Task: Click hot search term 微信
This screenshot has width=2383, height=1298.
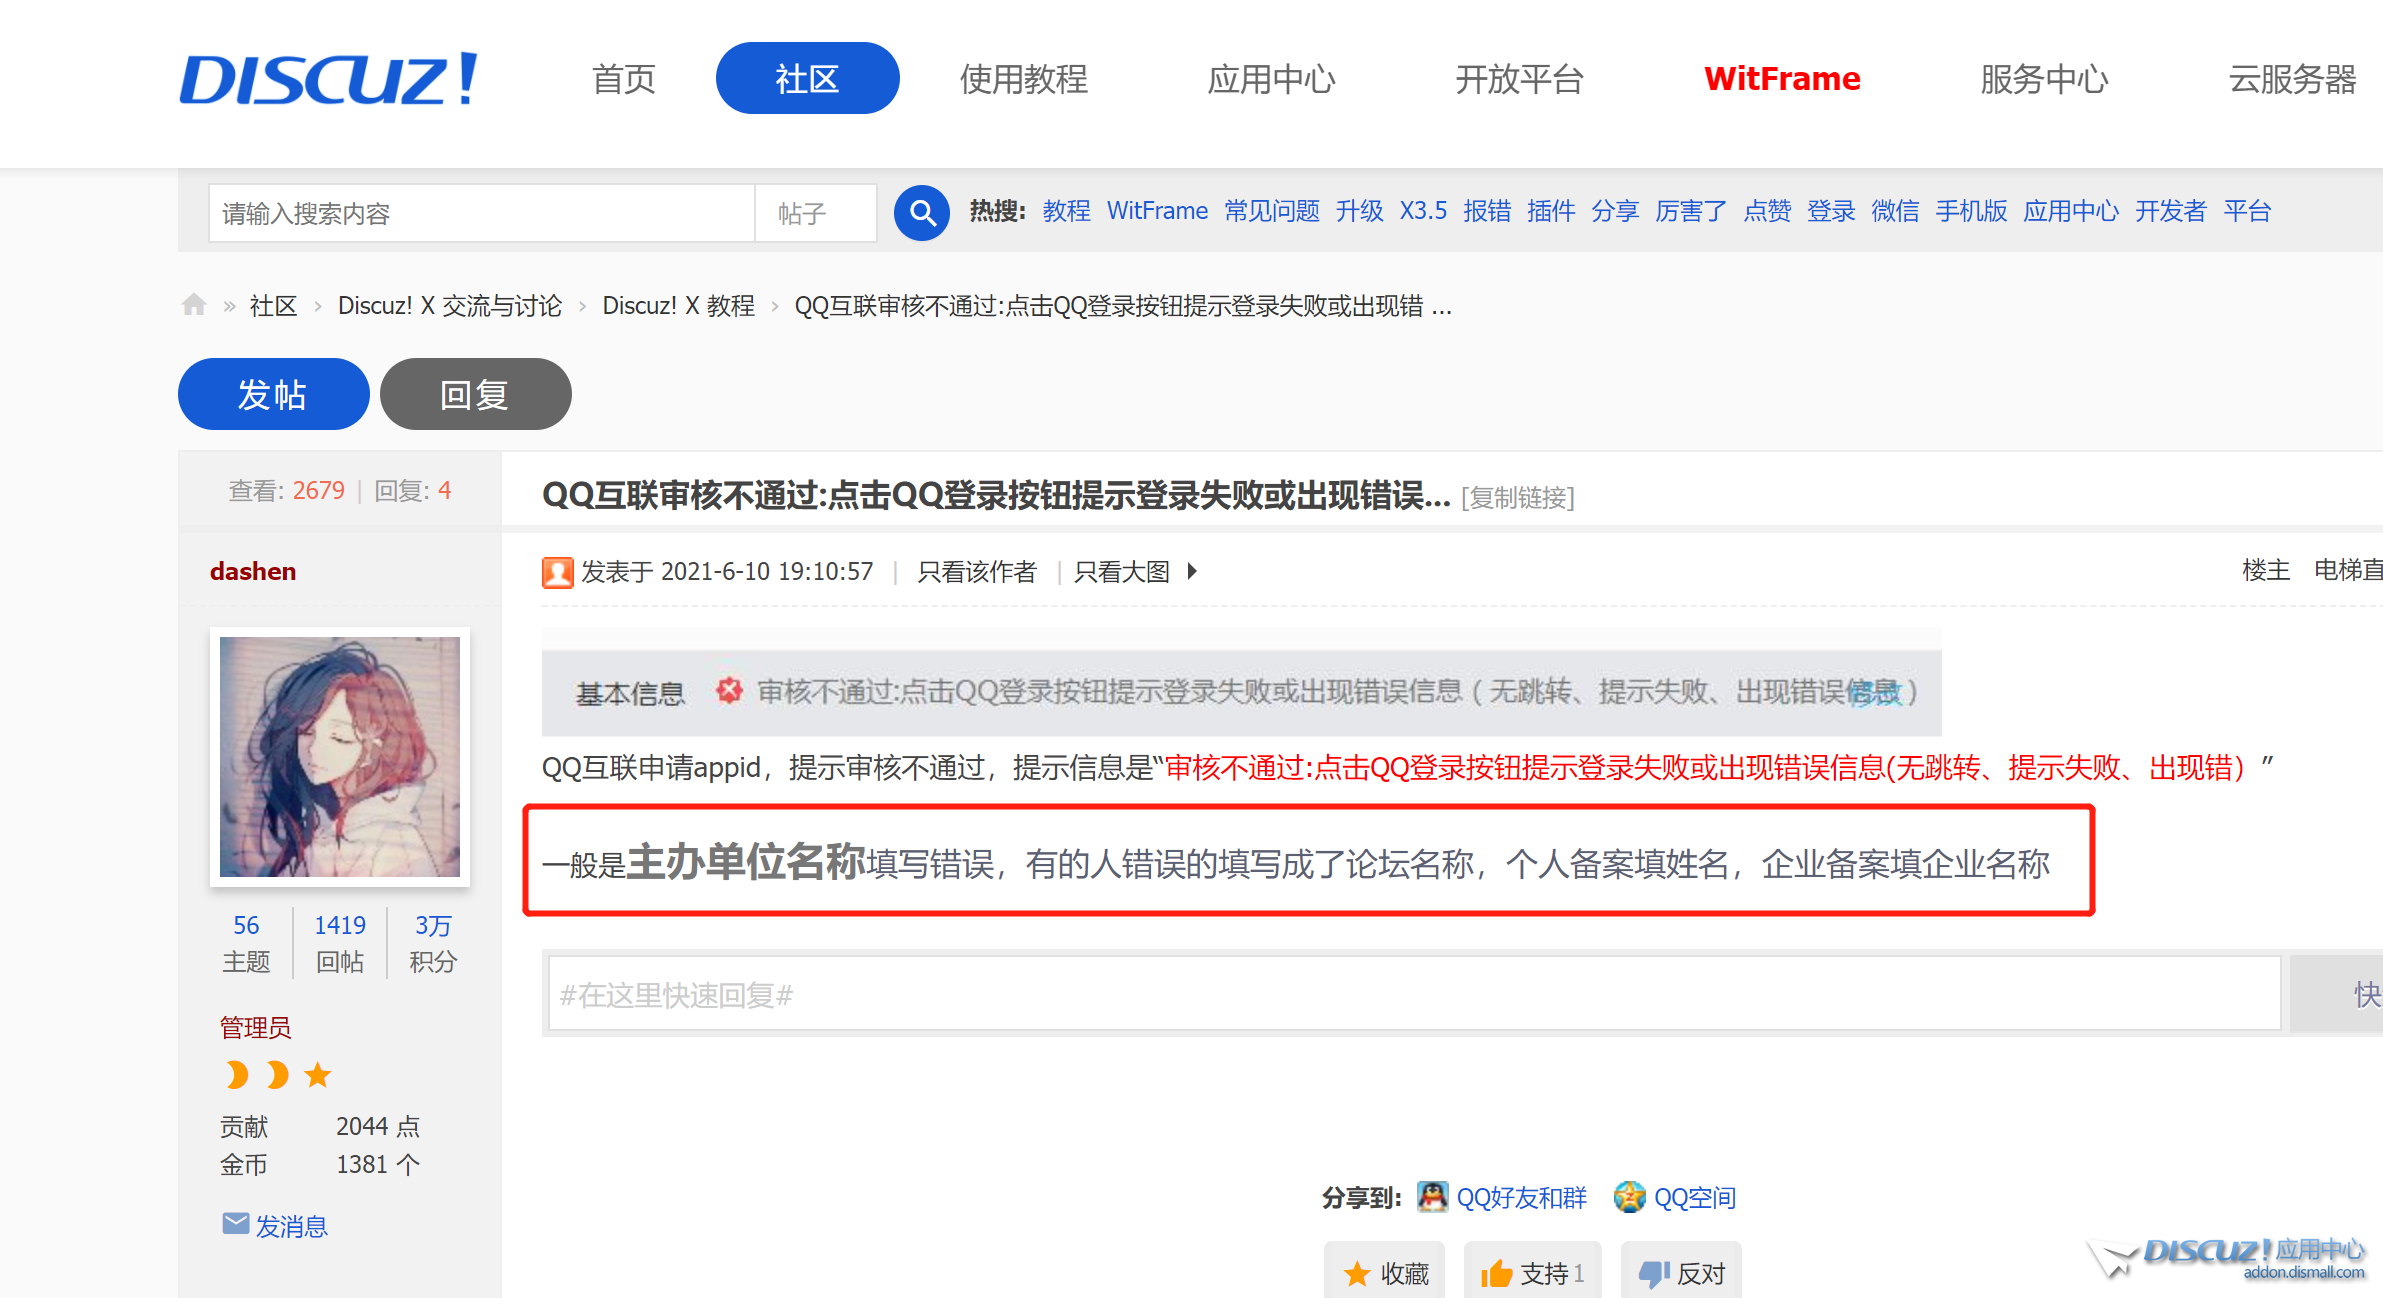Action: [x=1895, y=211]
